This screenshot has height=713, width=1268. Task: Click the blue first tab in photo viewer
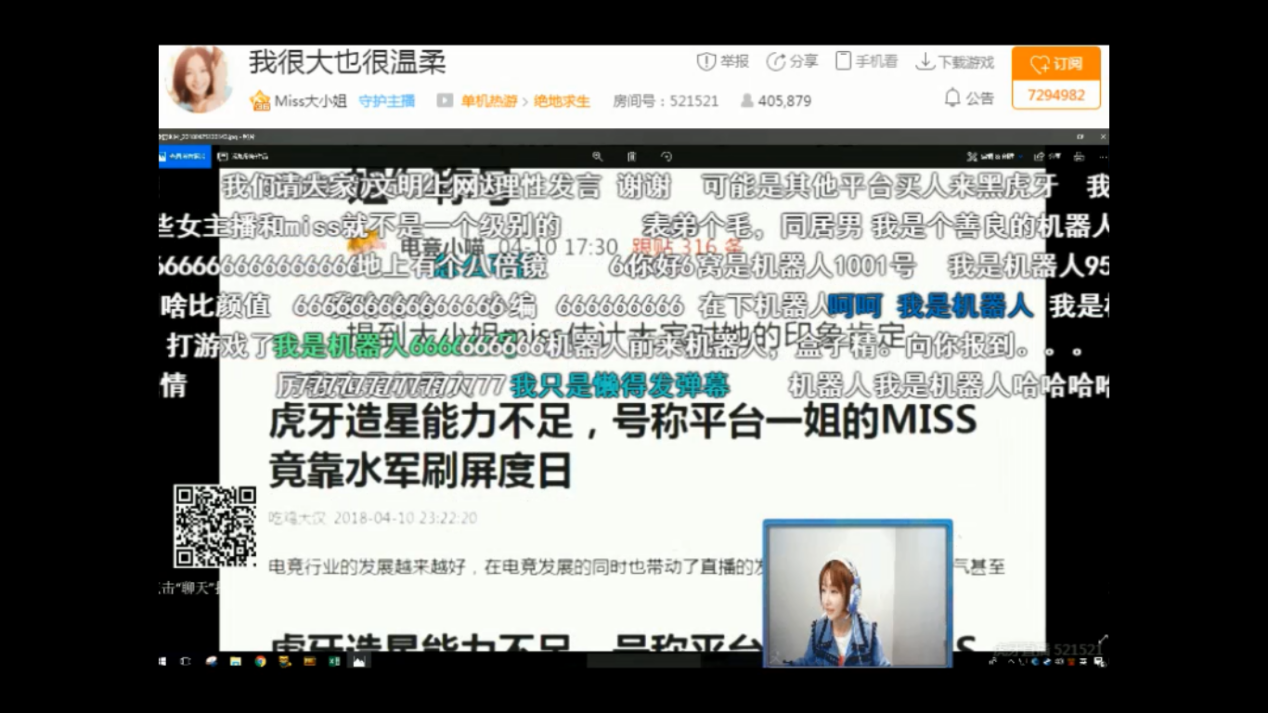pos(185,157)
